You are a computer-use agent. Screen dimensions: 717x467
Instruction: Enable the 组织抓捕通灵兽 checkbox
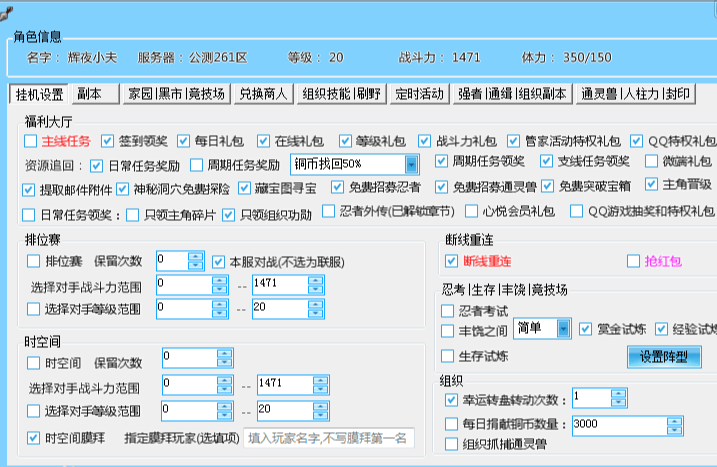451,444
